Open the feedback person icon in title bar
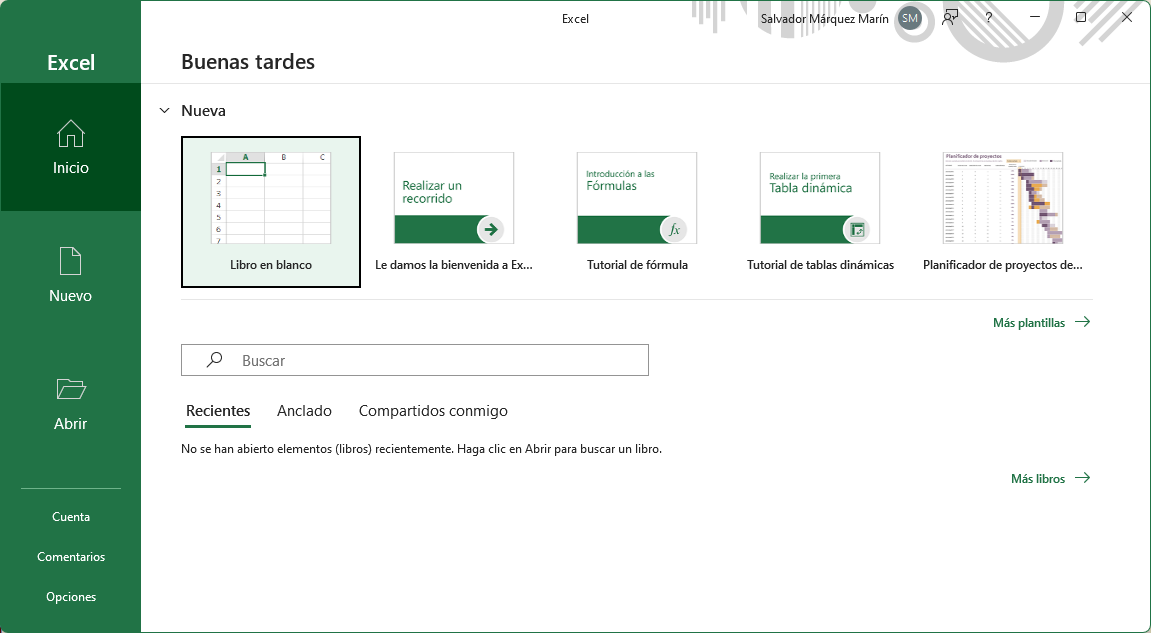This screenshot has width=1151, height=633. [x=950, y=18]
